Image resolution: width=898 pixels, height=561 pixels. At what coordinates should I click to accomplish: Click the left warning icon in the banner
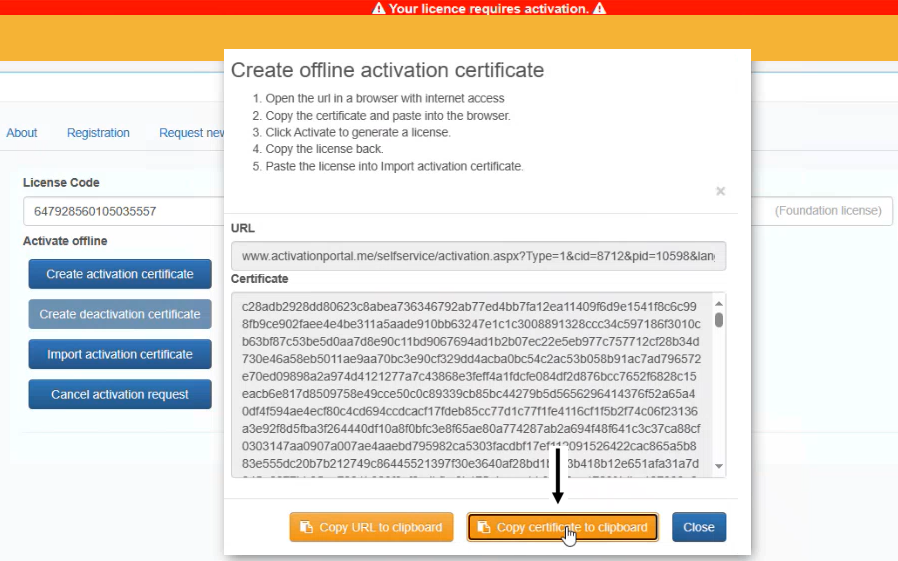(379, 8)
